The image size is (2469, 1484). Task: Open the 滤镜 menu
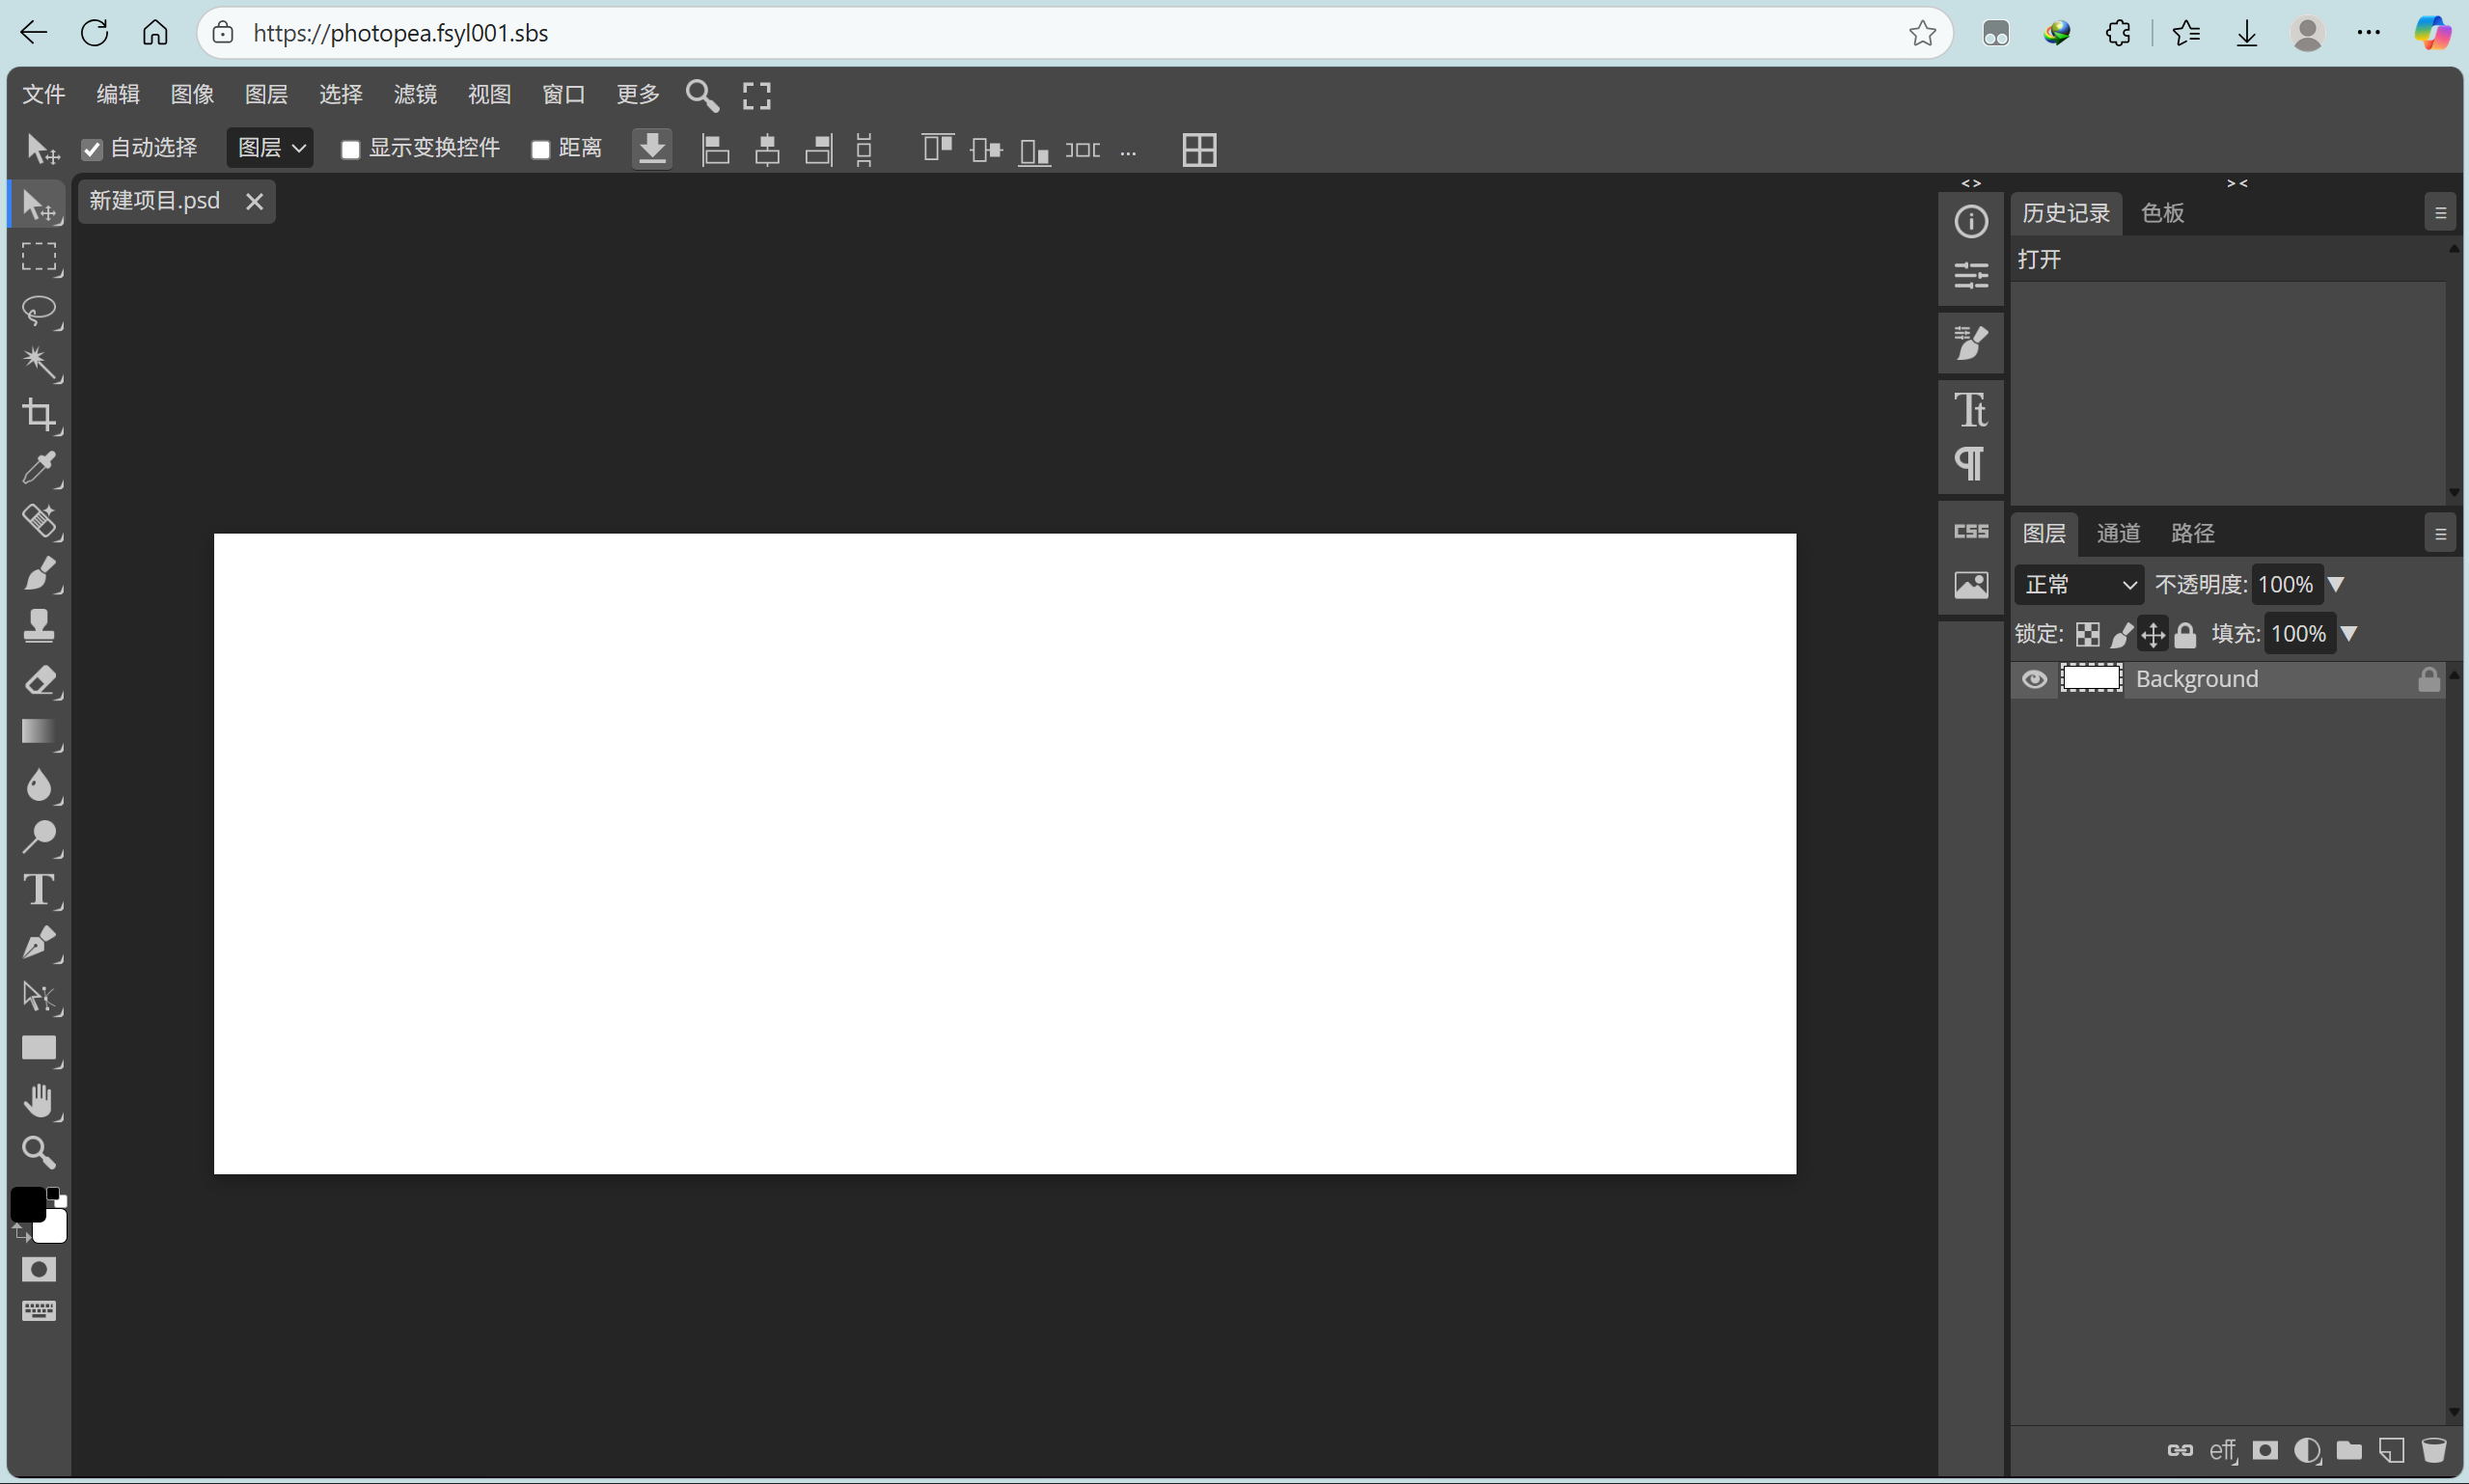(415, 94)
